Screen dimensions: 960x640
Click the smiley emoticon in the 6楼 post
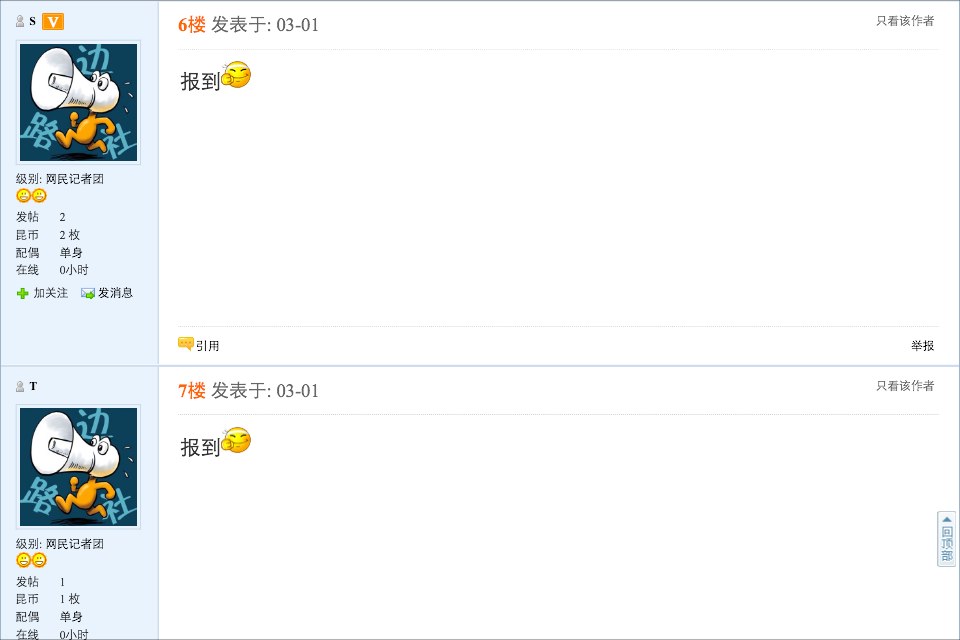(x=237, y=75)
